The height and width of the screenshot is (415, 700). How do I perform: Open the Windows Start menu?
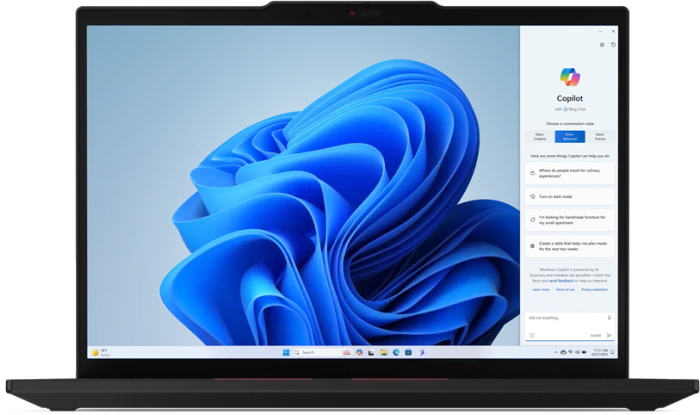point(286,353)
